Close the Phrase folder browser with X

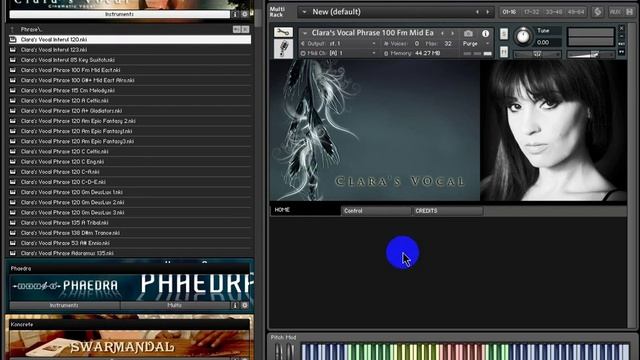pos(245,29)
